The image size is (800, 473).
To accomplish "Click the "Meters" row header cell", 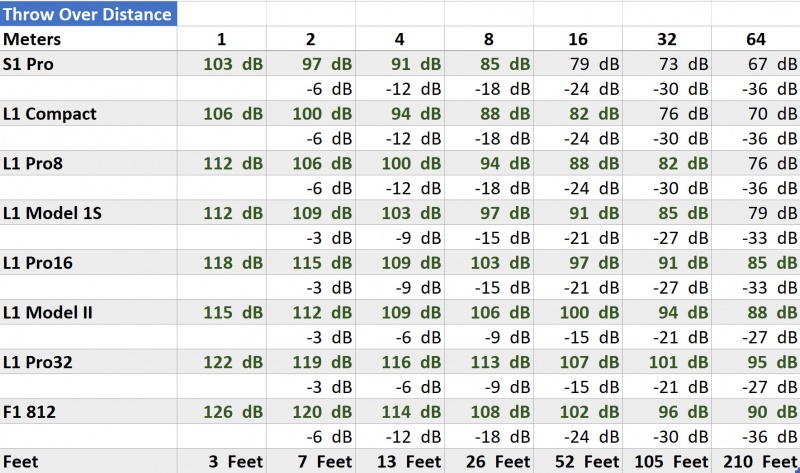I will [32, 39].
